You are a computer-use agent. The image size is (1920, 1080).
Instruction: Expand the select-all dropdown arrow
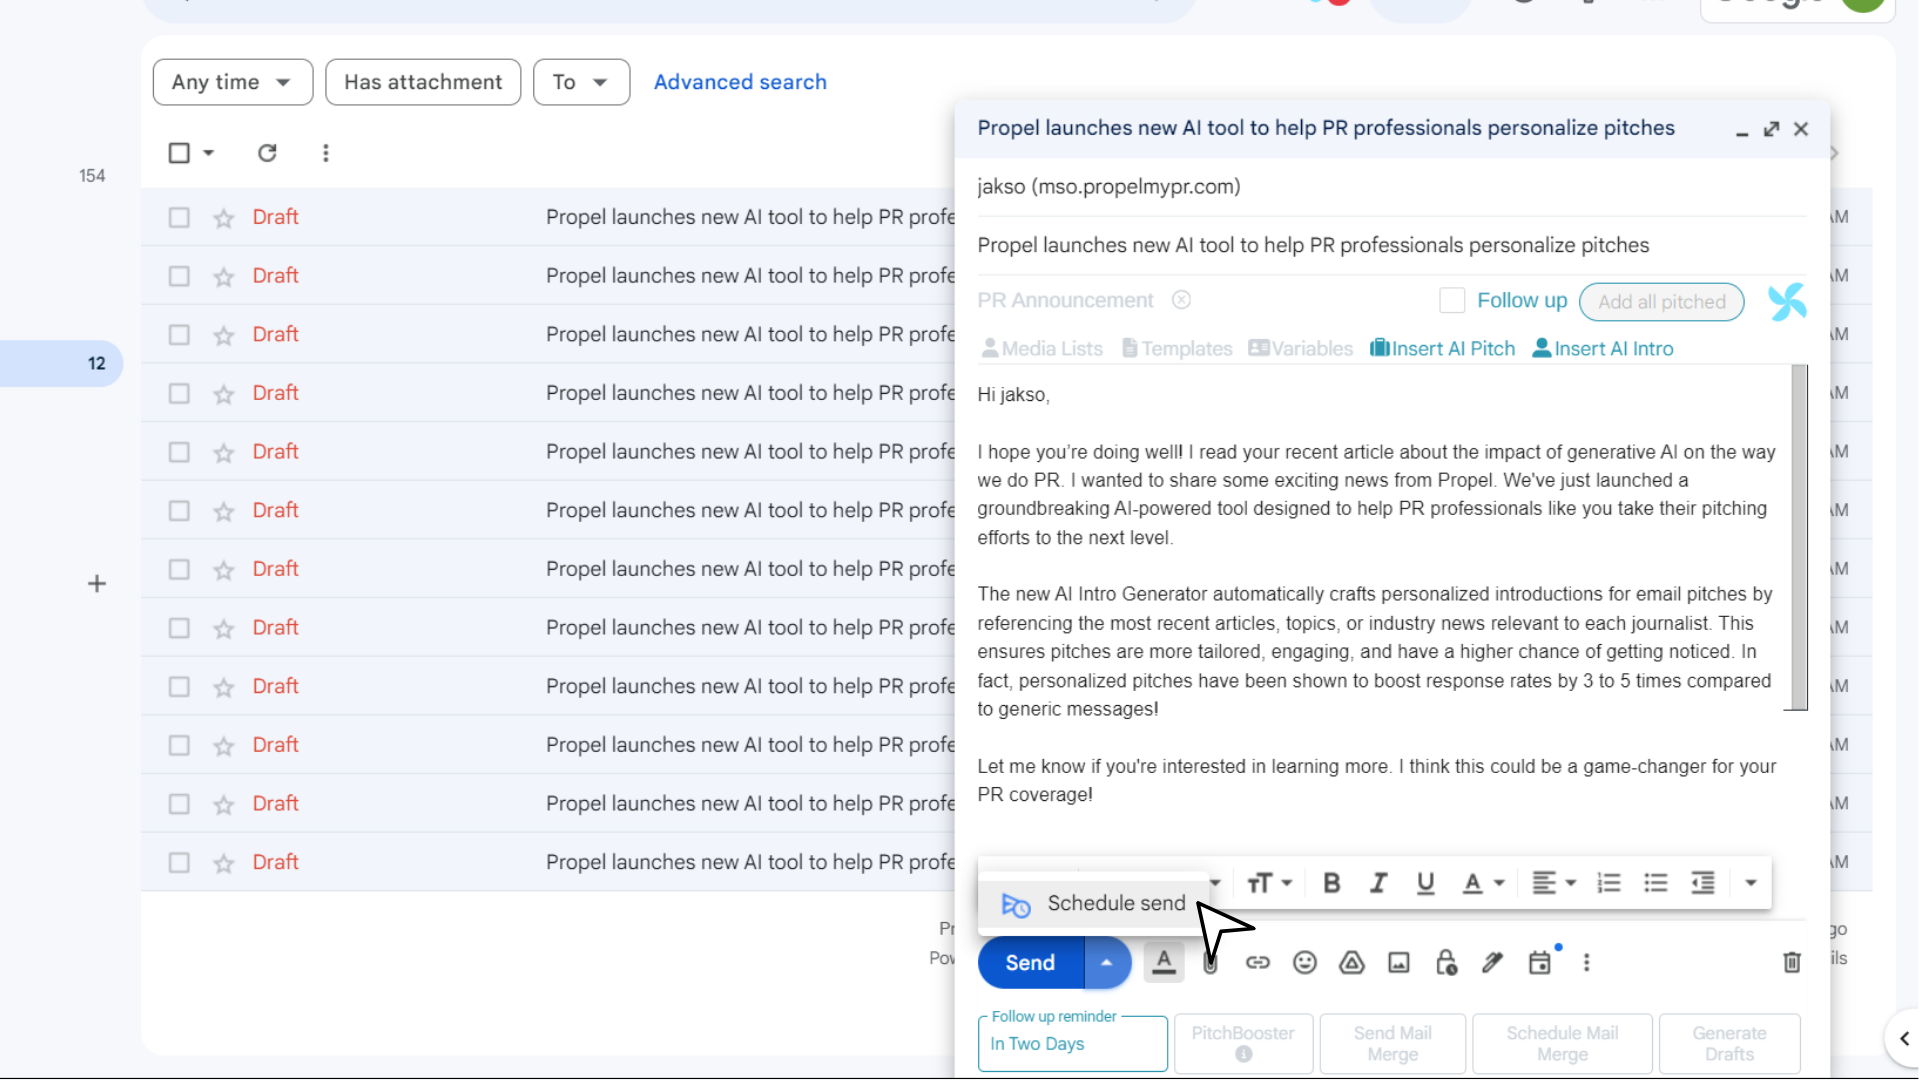pos(209,153)
